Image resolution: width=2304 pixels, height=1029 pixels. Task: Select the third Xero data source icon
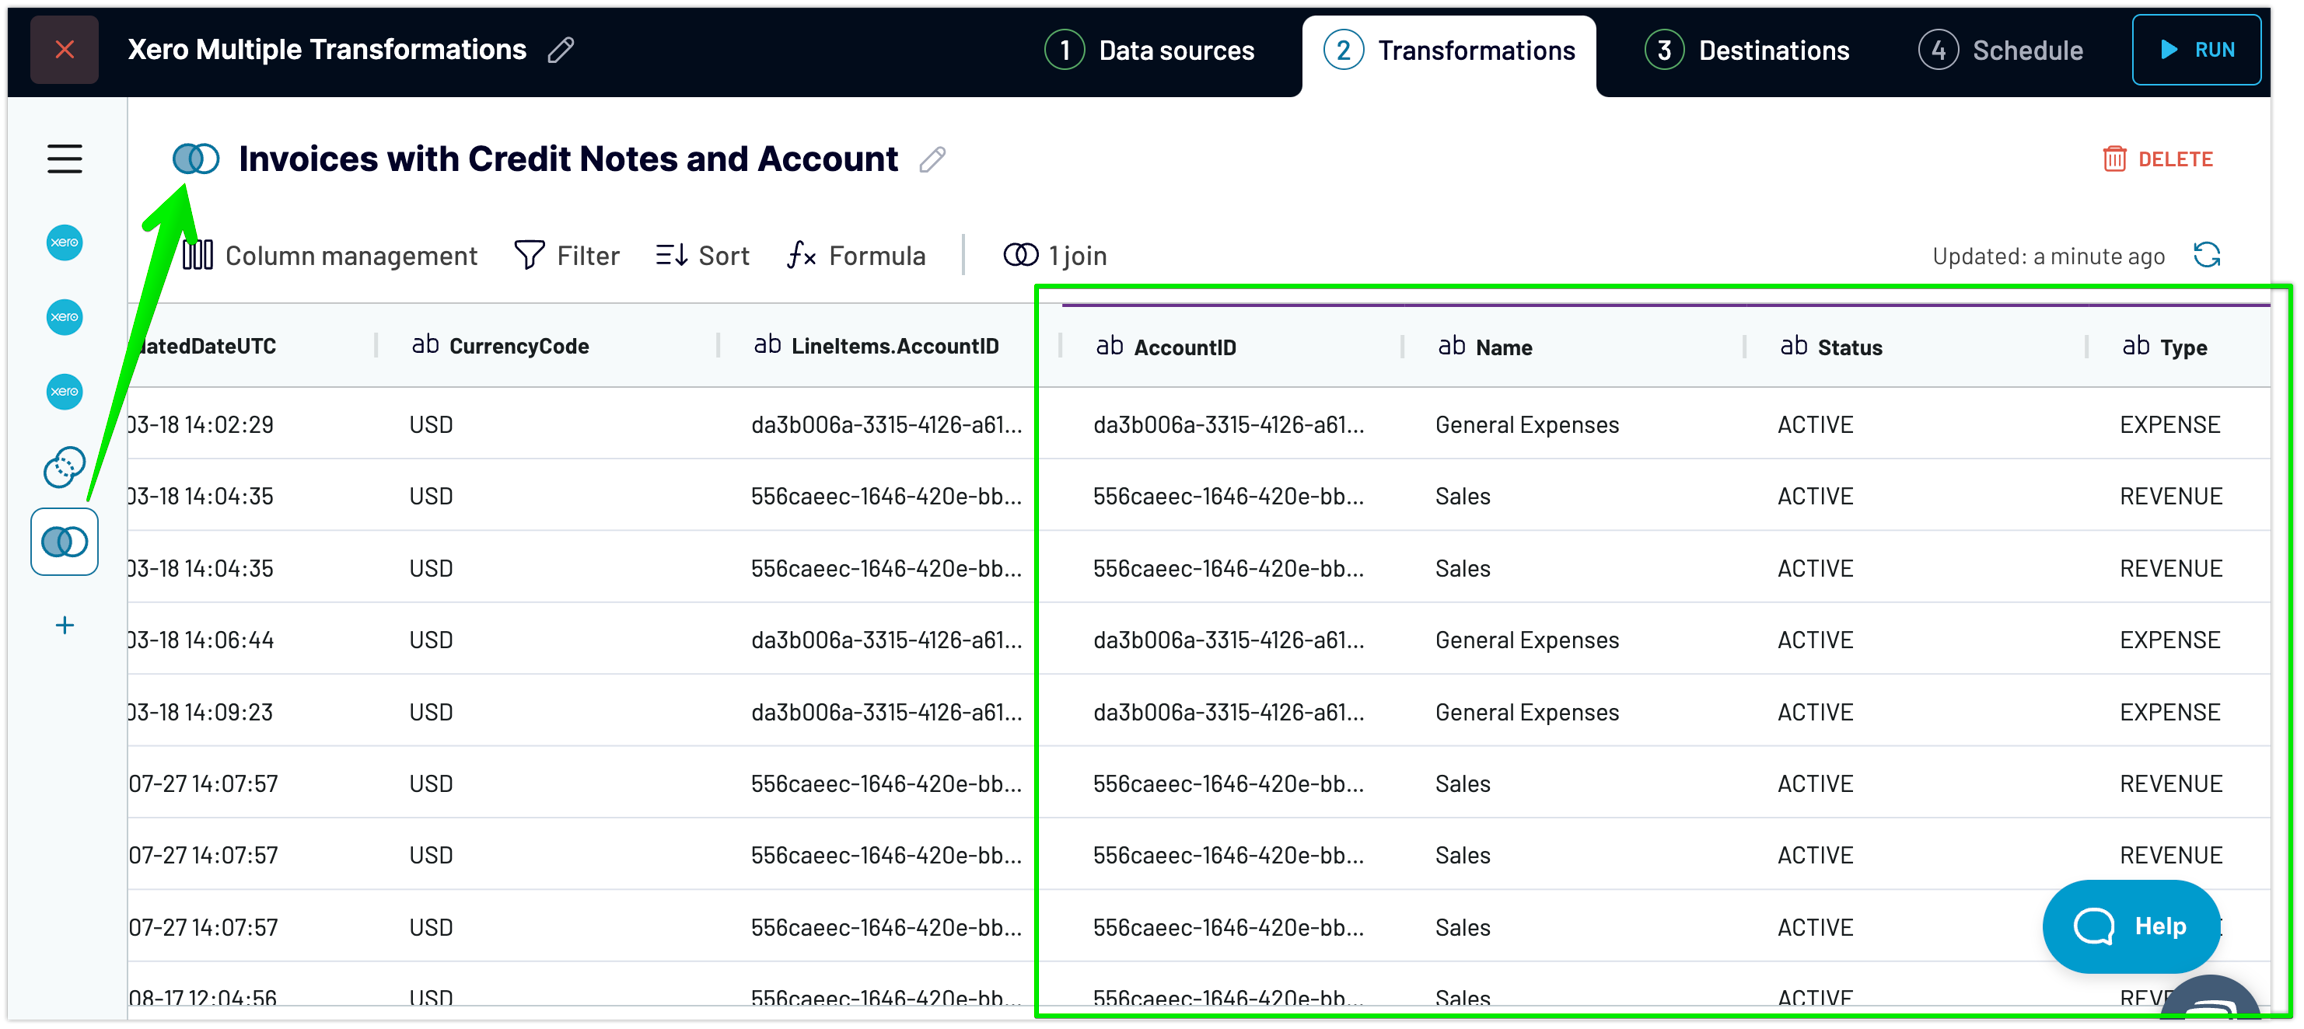65,392
